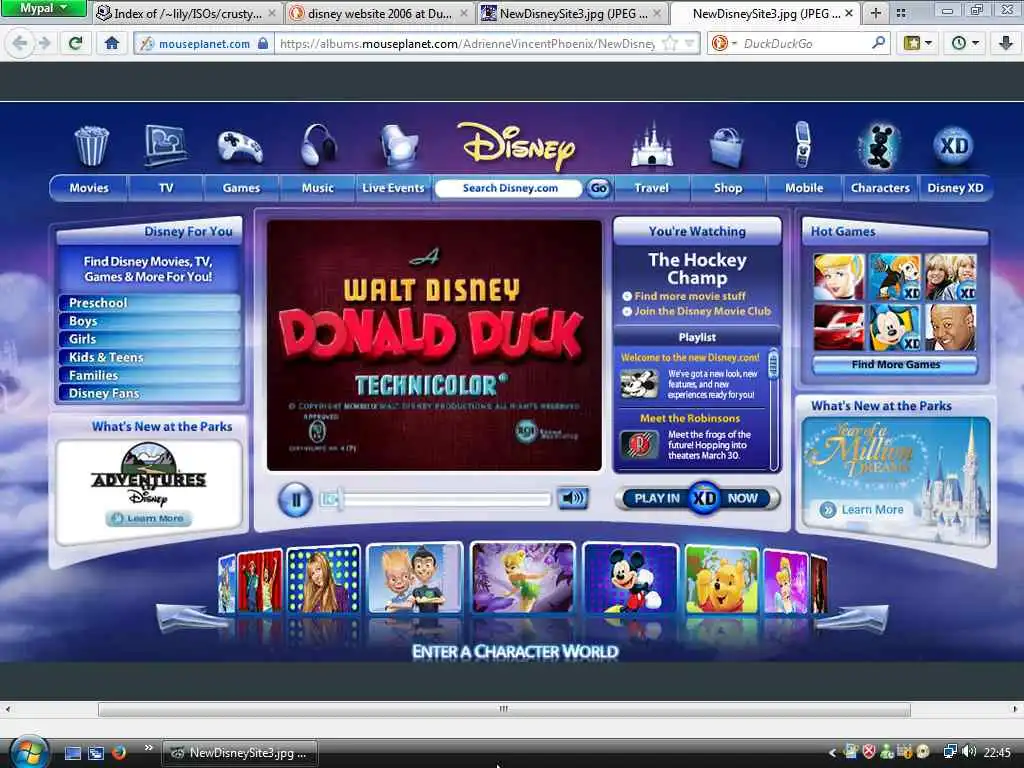Image resolution: width=1024 pixels, height=768 pixels.
Task: Go forward with browser forward arrow
Action: click(44, 43)
